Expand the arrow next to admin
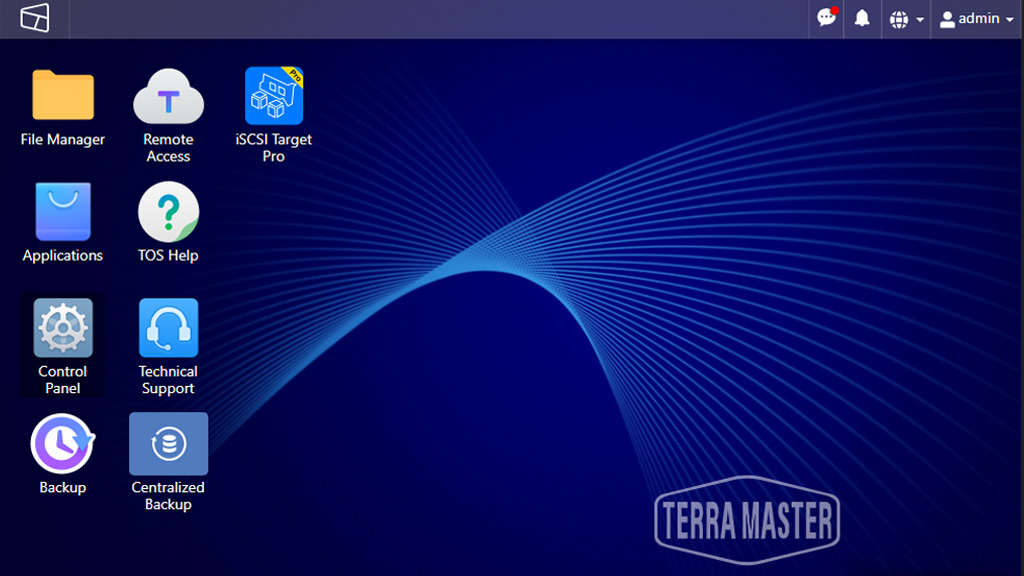1024x576 pixels. pos(1010,20)
